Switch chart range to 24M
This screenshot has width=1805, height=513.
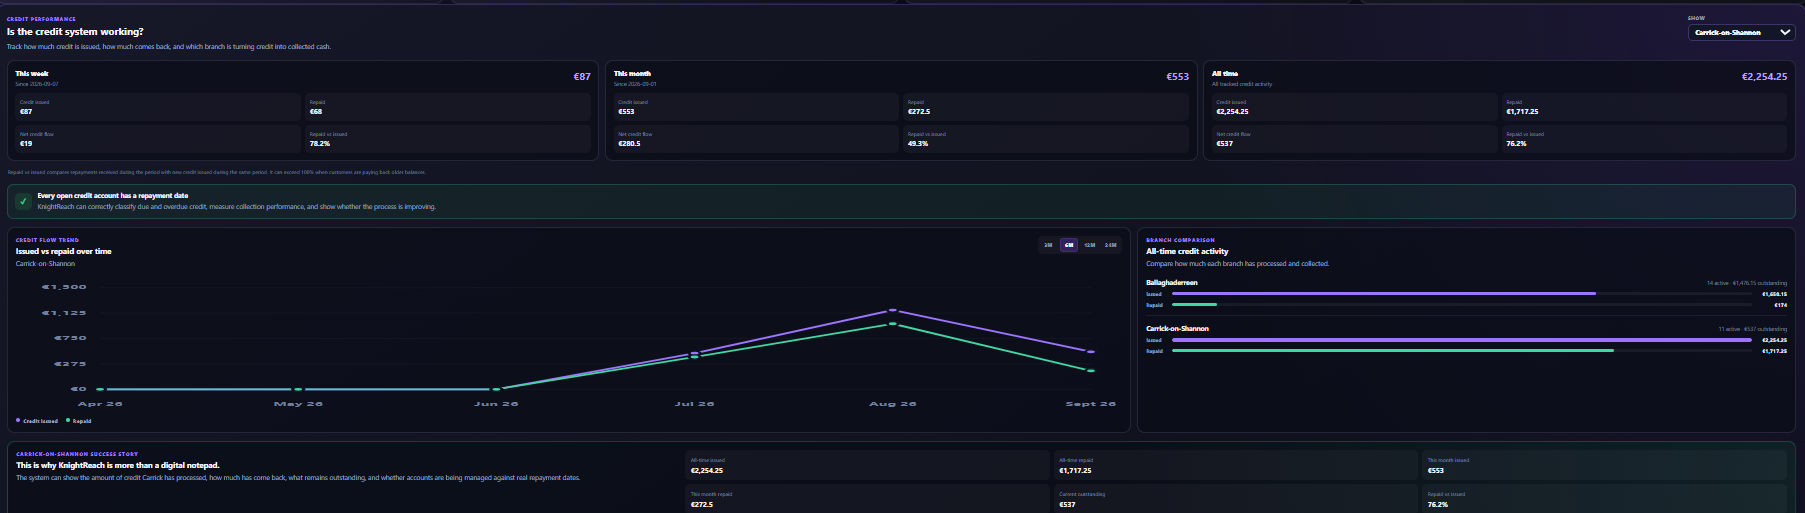coord(1110,244)
